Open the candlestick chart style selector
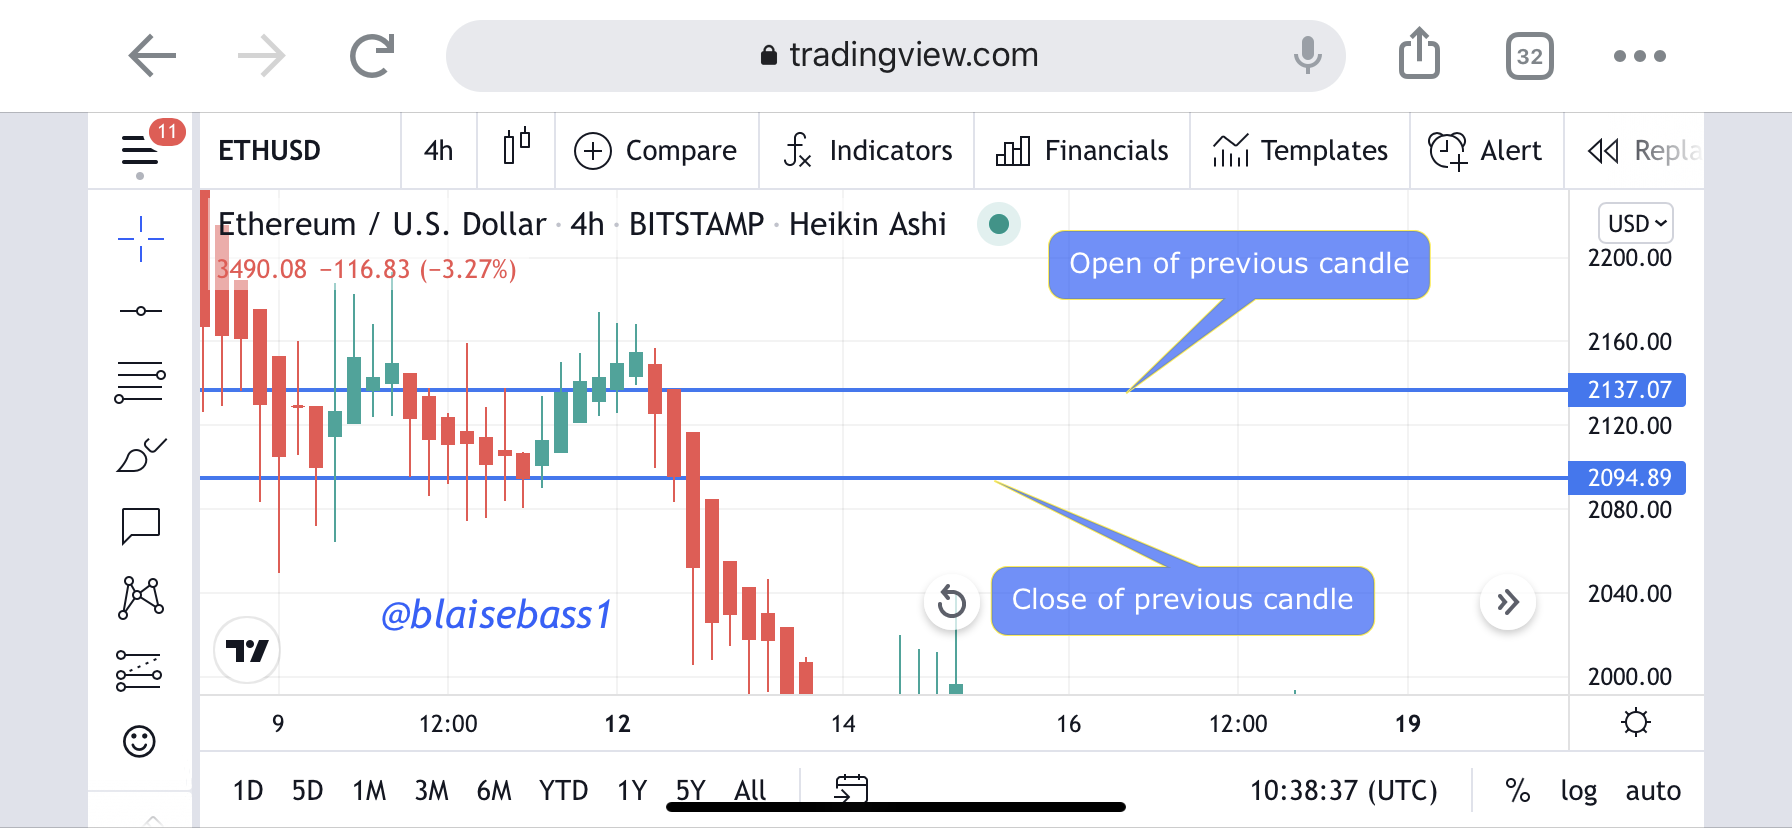1792x828 pixels. click(x=516, y=150)
